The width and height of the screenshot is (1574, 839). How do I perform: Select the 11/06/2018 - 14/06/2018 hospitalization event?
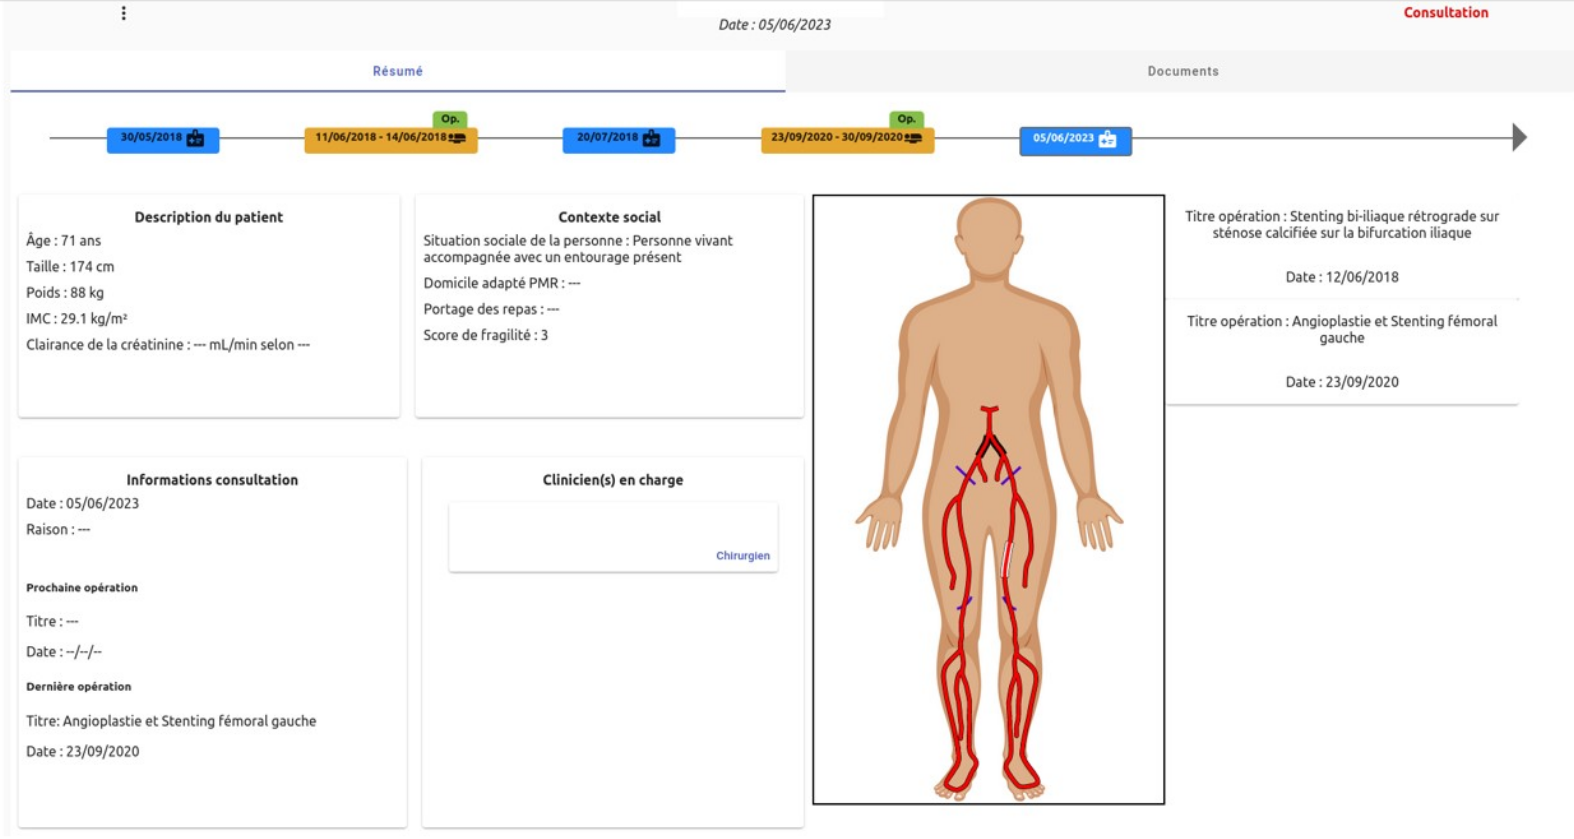[x=391, y=139]
